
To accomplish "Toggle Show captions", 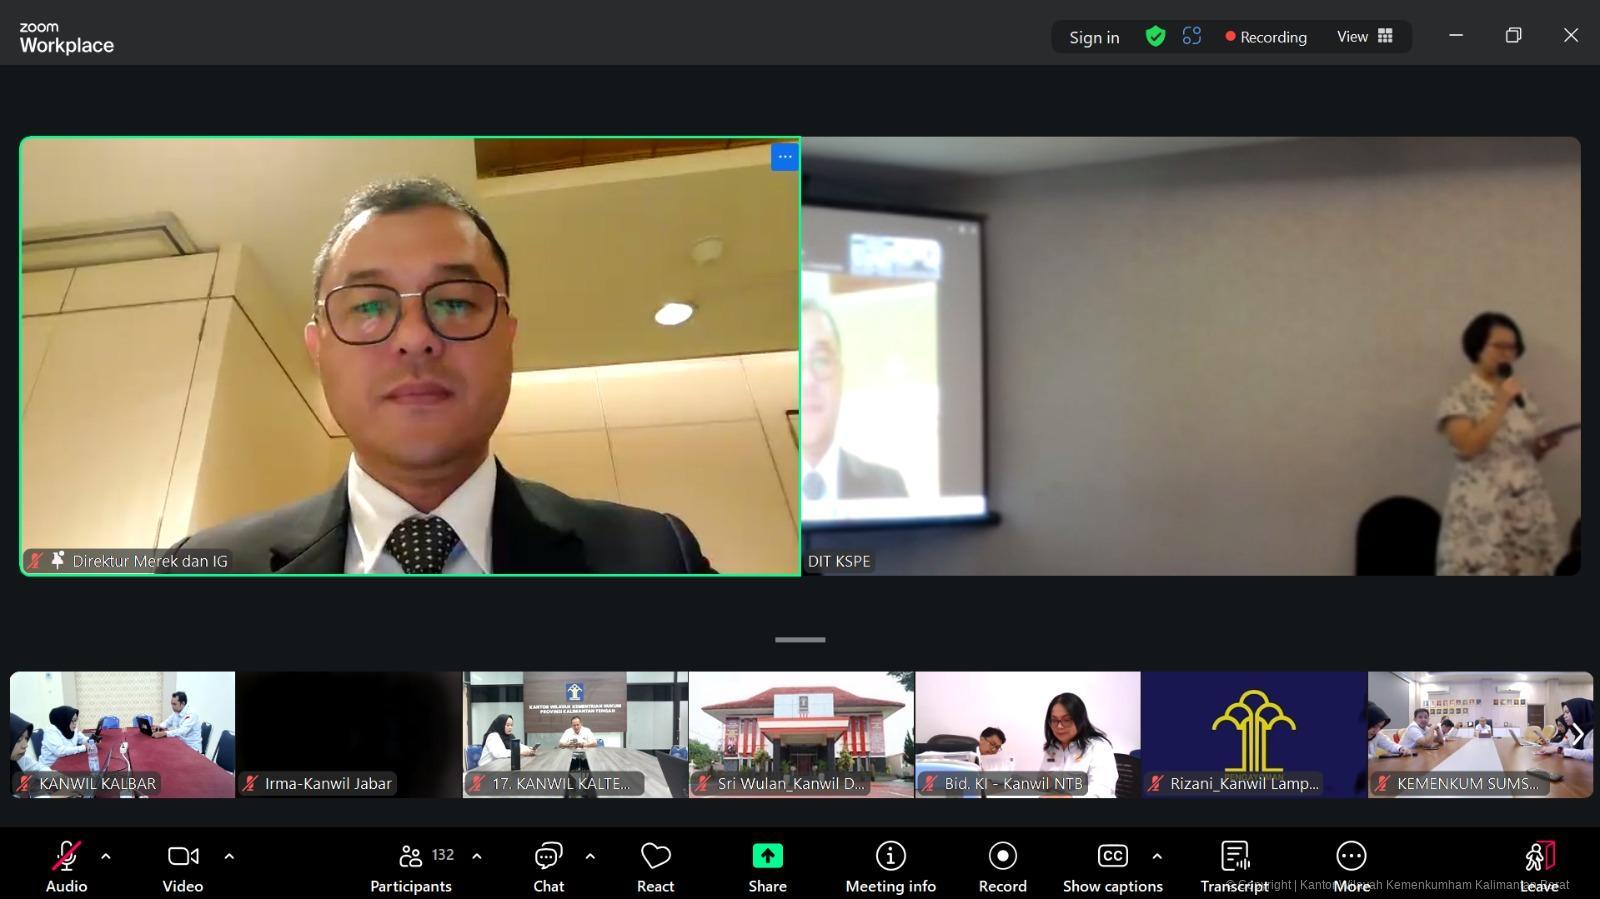I will pyautogui.click(x=1112, y=866).
